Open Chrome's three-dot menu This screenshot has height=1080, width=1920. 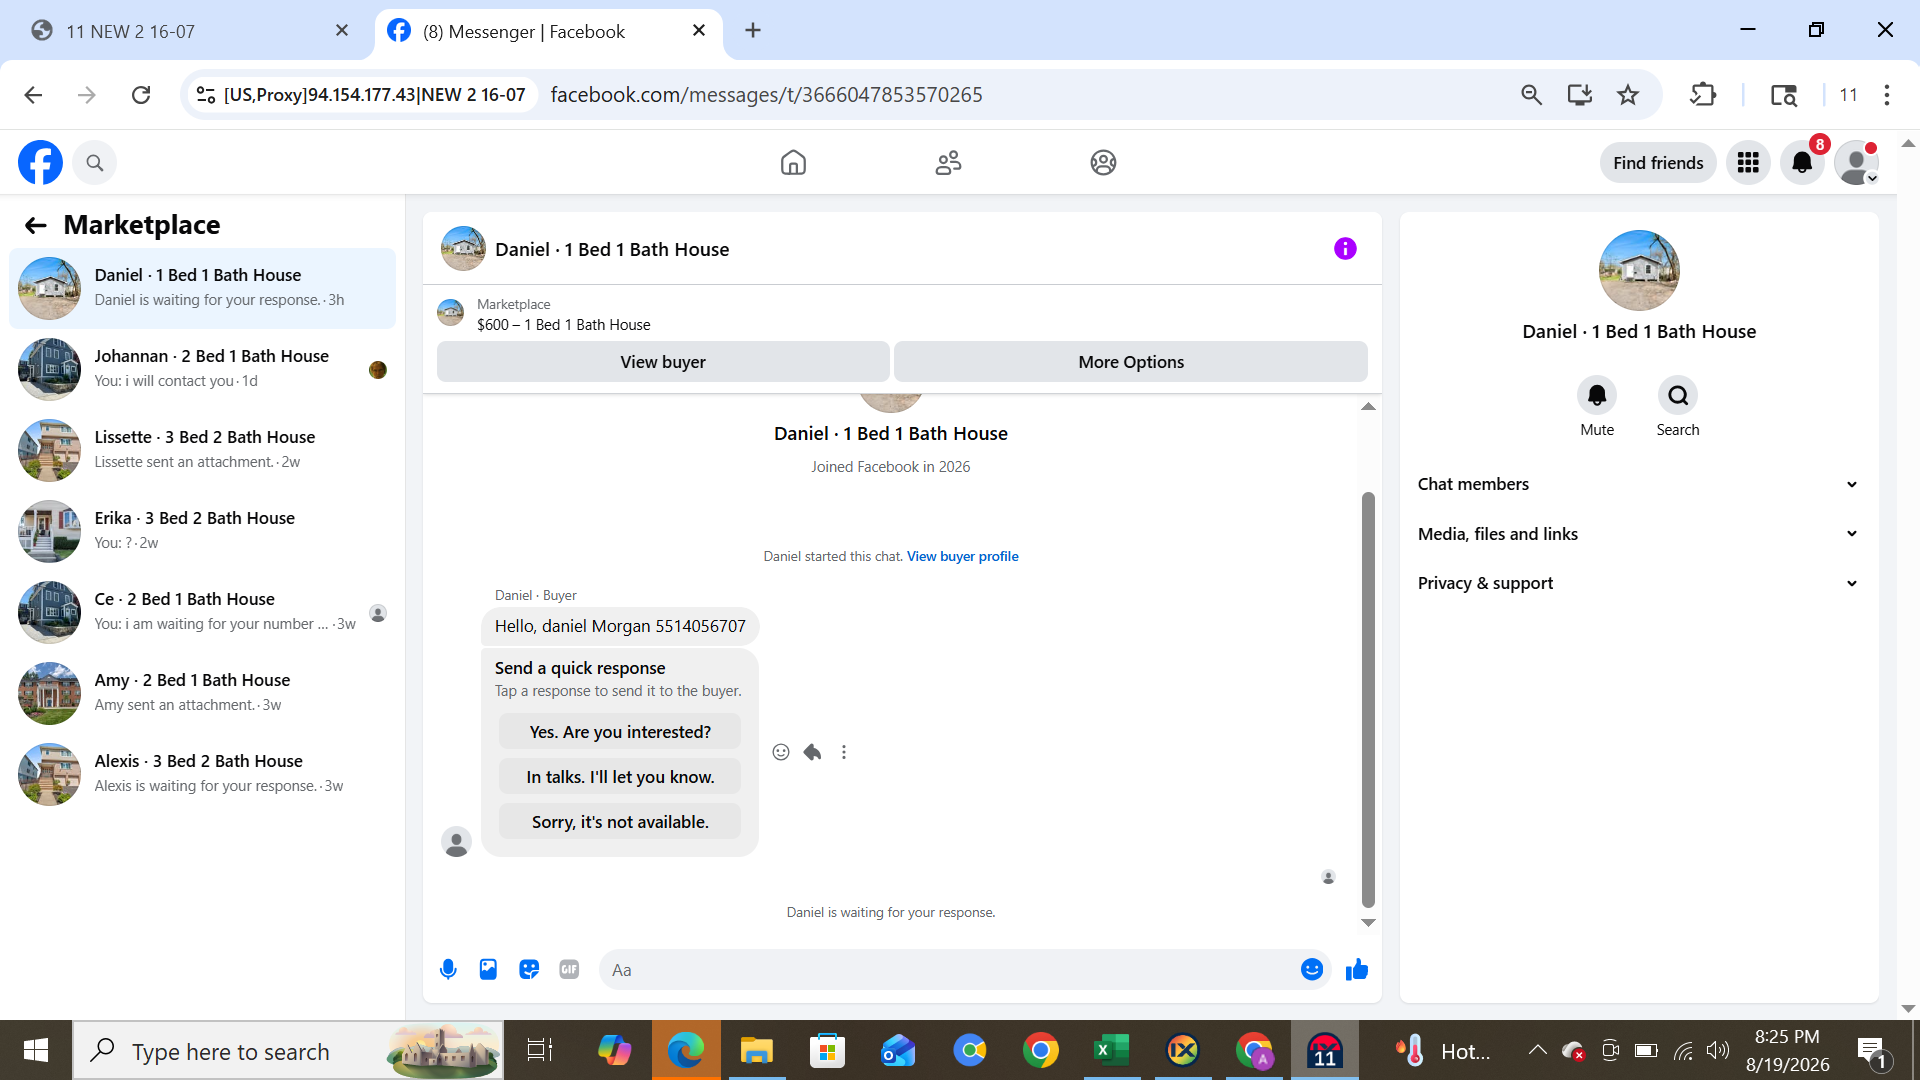tap(1887, 95)
